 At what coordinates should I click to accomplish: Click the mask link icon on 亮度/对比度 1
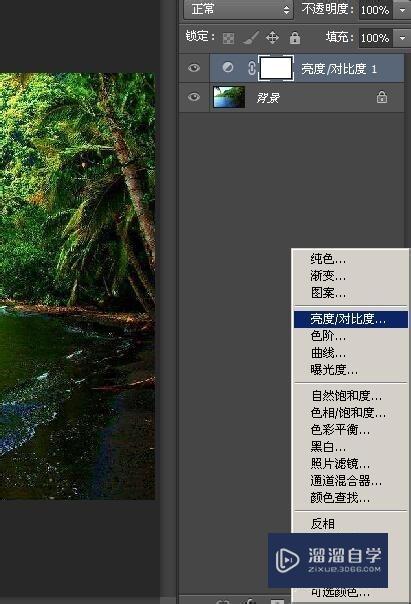point(251,68)
